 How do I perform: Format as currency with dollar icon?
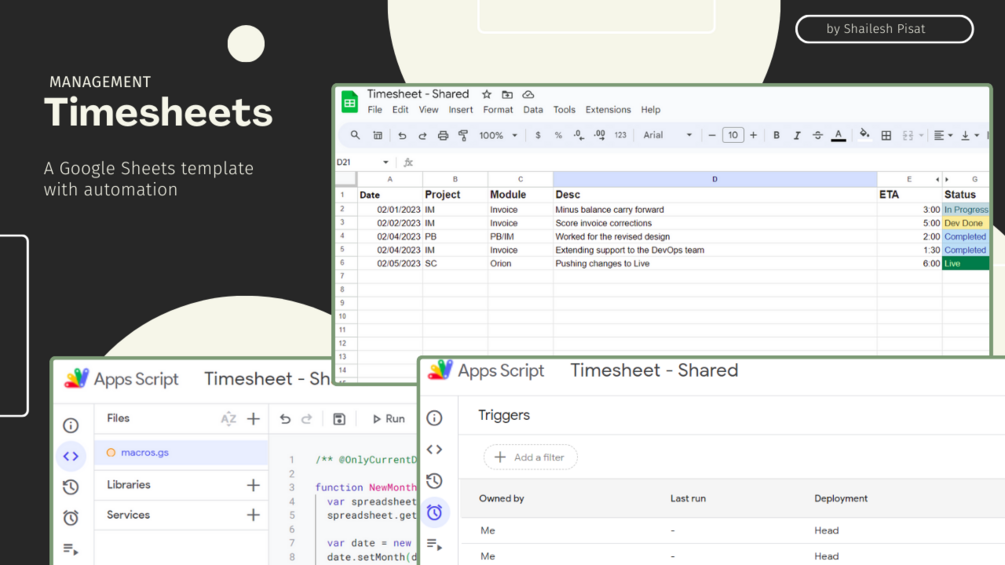[x=538, y=135]
